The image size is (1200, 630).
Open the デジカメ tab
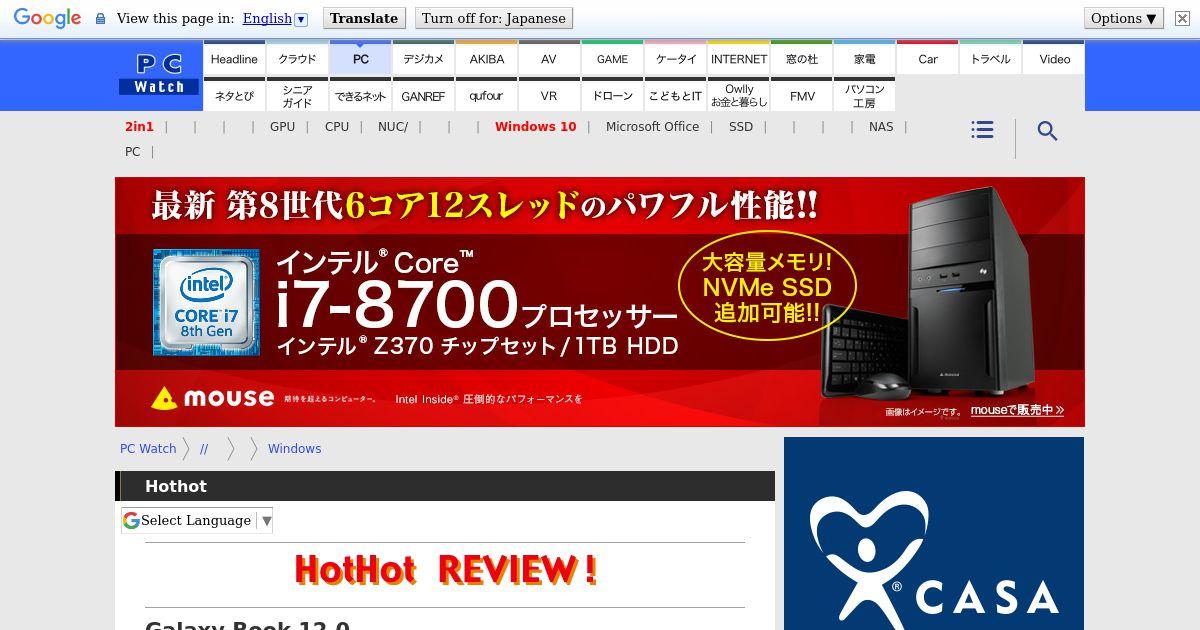click(423, 58)
